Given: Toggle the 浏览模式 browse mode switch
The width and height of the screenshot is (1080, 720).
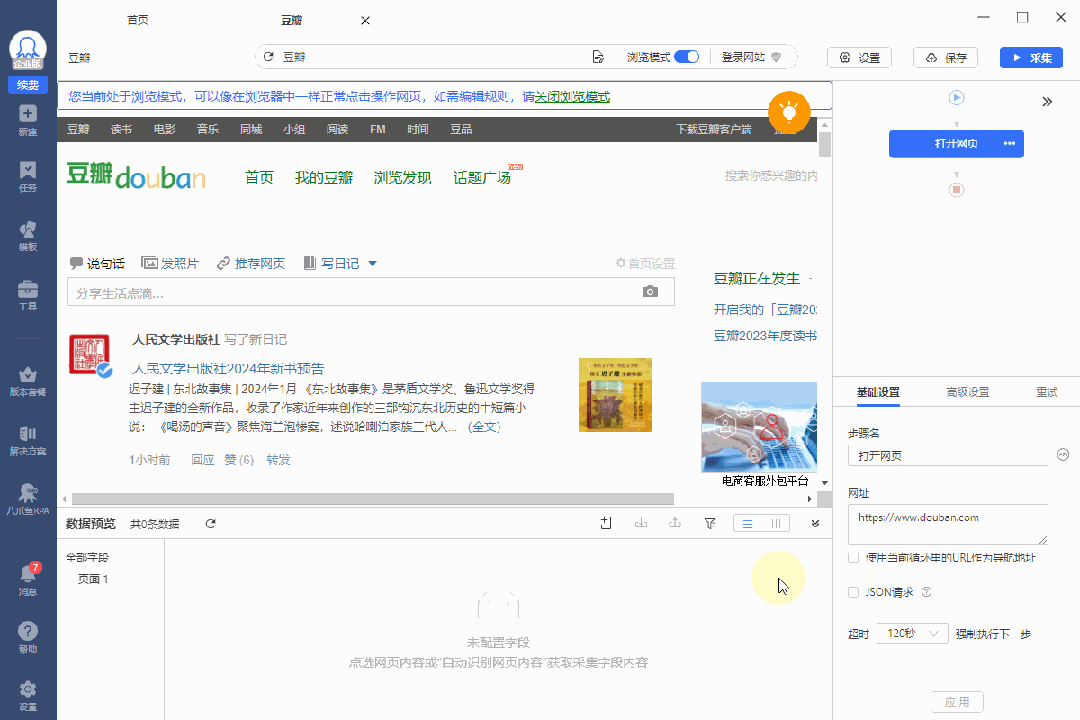Looking at the screenshot, I should (x=686, y=57).
